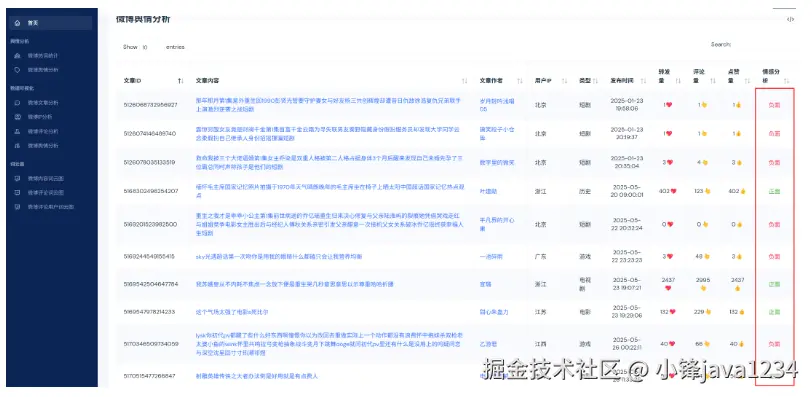Open article content link for ID 5126068732956927
The image size is (812, 397).
click(328, 105)
